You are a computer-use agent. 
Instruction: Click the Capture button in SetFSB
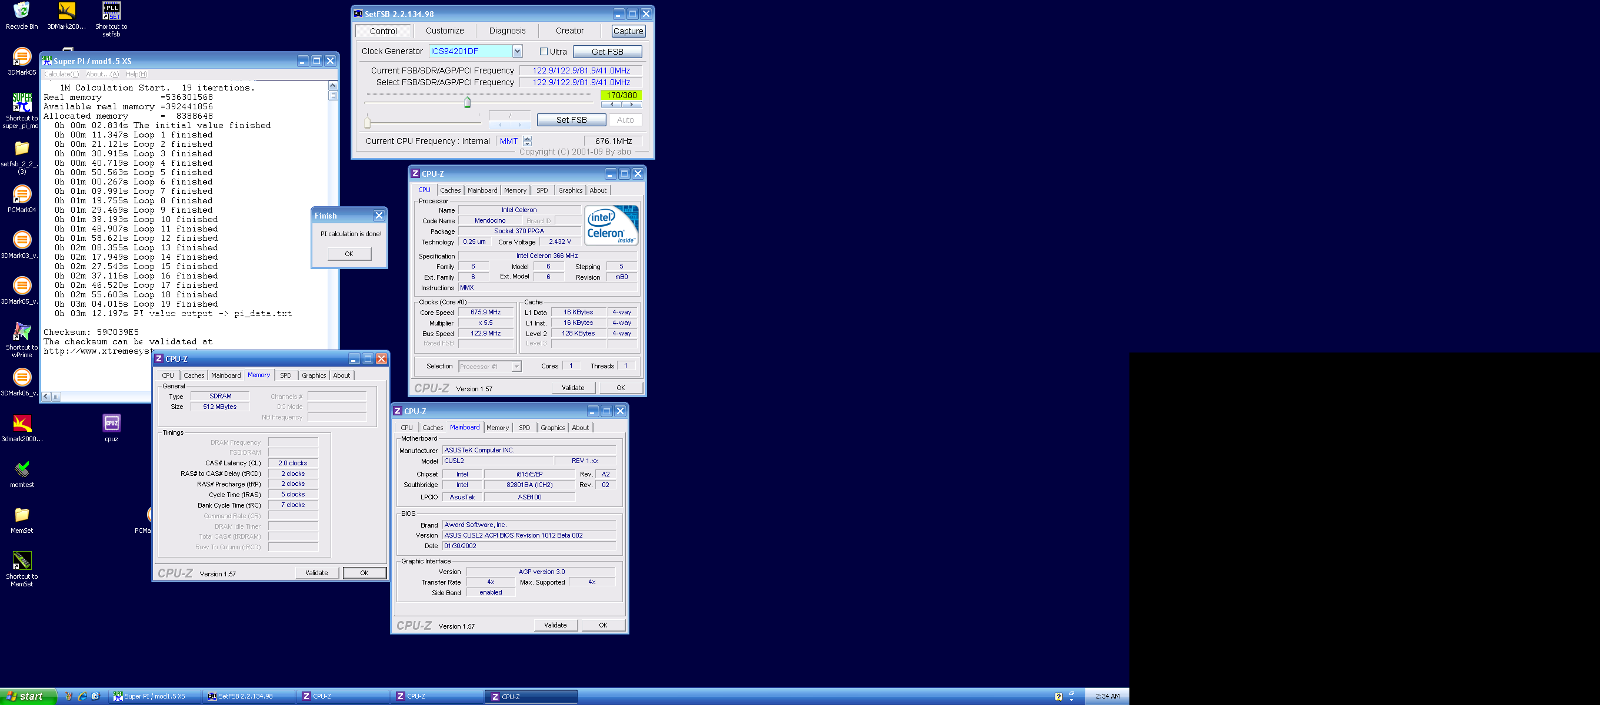[629, 31]
